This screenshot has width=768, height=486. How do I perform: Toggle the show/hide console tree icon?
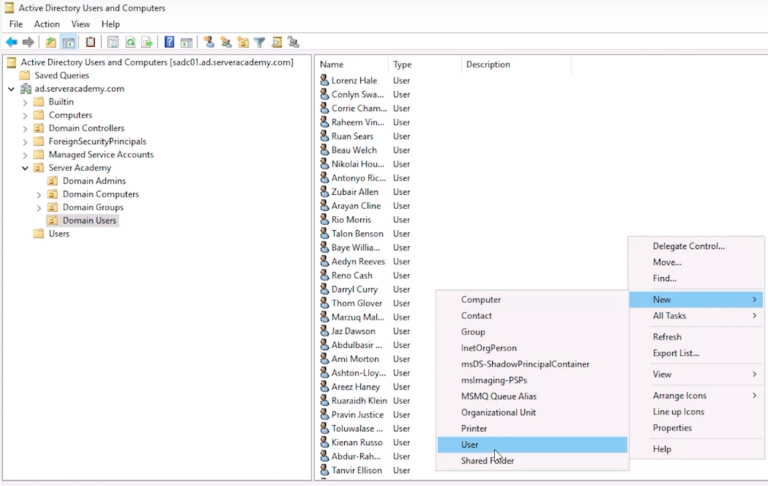[x=68, y=42]
